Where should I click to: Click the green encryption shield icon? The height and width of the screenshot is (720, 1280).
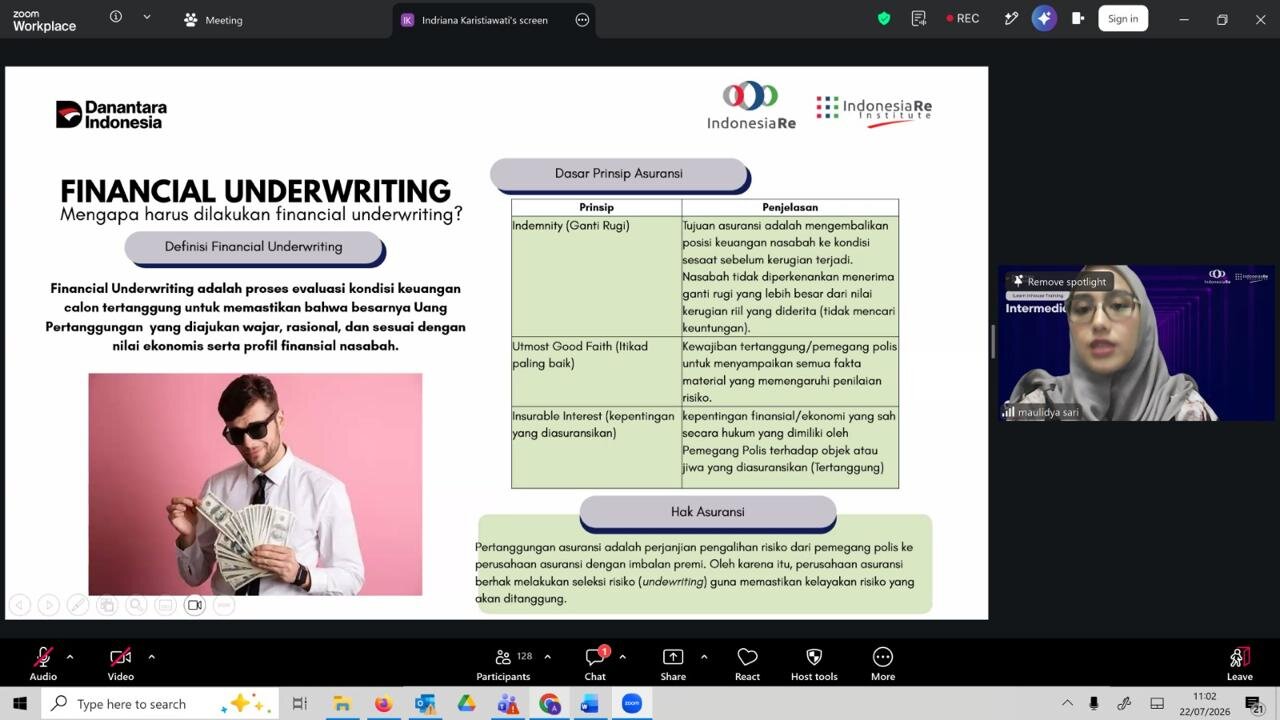point(884,18)
